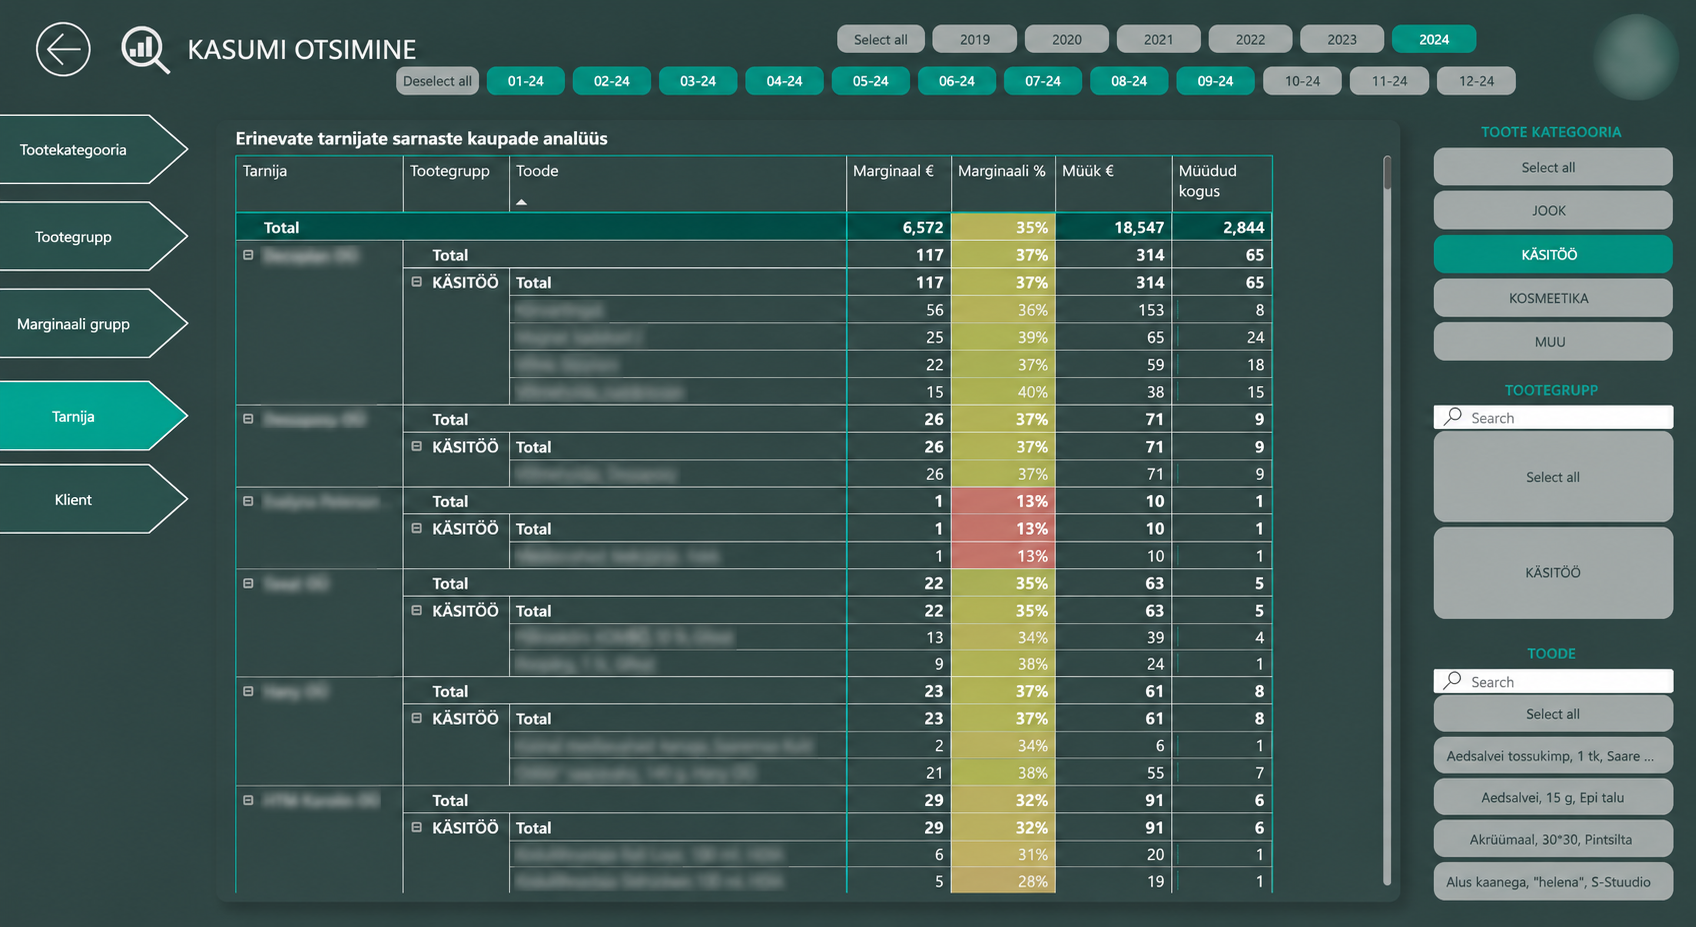
Task: Click the table vertical scrollbar
Action: 1387,520
